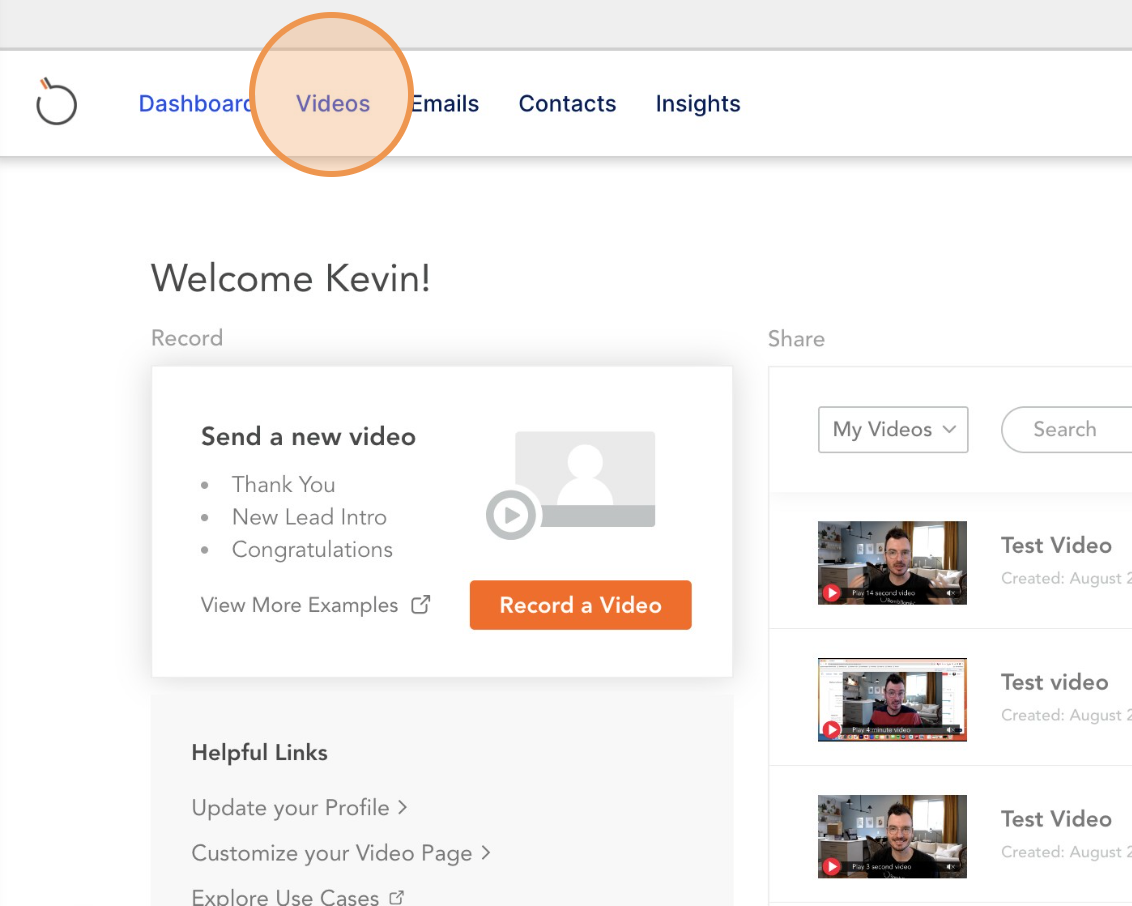This screenshot has height=906, width=1132.
Task: Click chevron after Customize your Video Page
Action: 485,852
